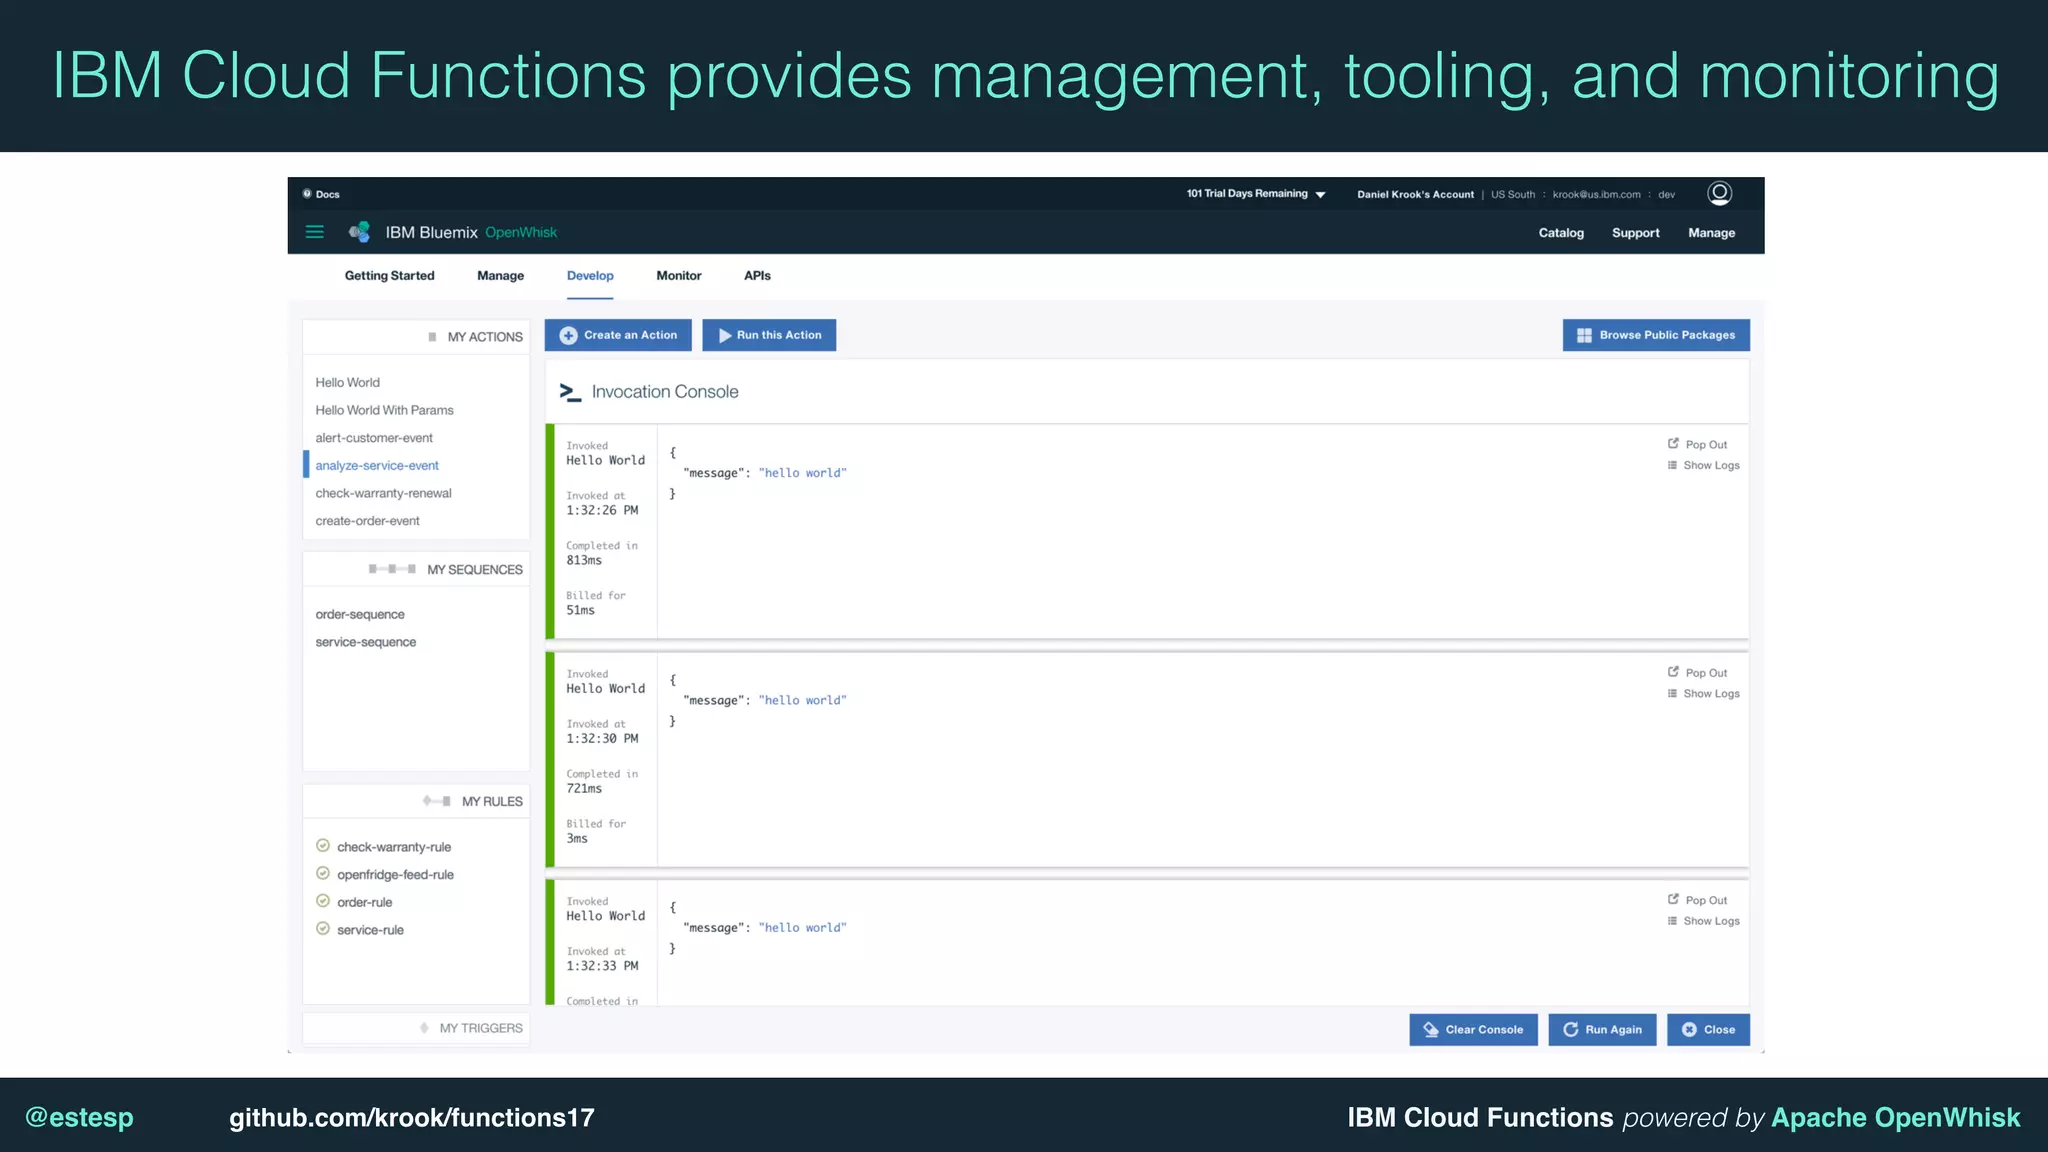
Task: Open the Support menu
Action: tap(1636, 233)
